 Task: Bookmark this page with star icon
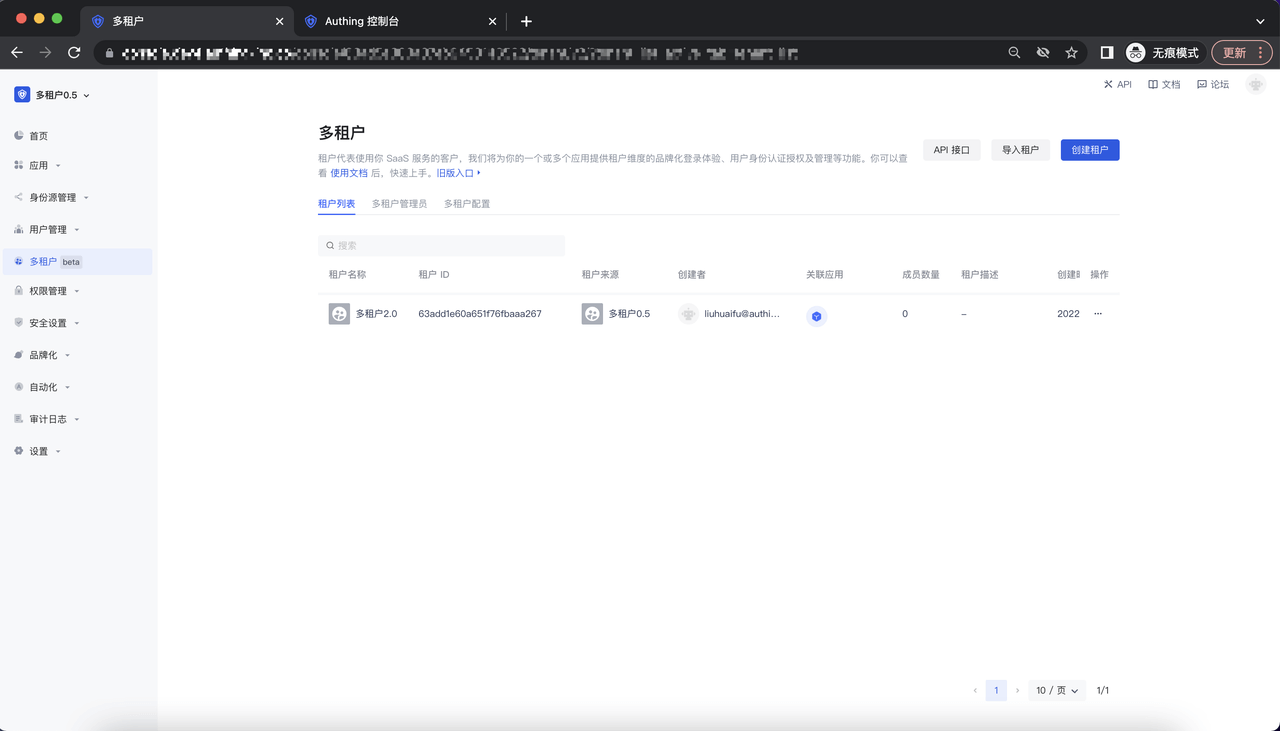click(1071, 52)
